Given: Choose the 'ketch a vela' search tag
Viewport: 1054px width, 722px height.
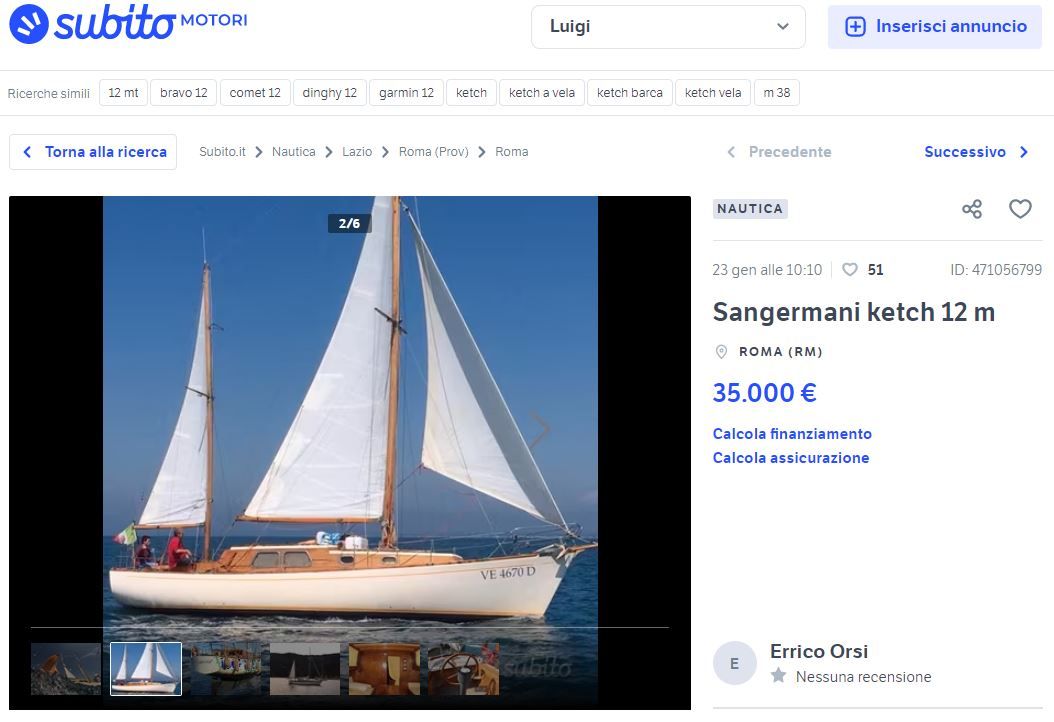Looking at the screenshot, I should [542, 93].
